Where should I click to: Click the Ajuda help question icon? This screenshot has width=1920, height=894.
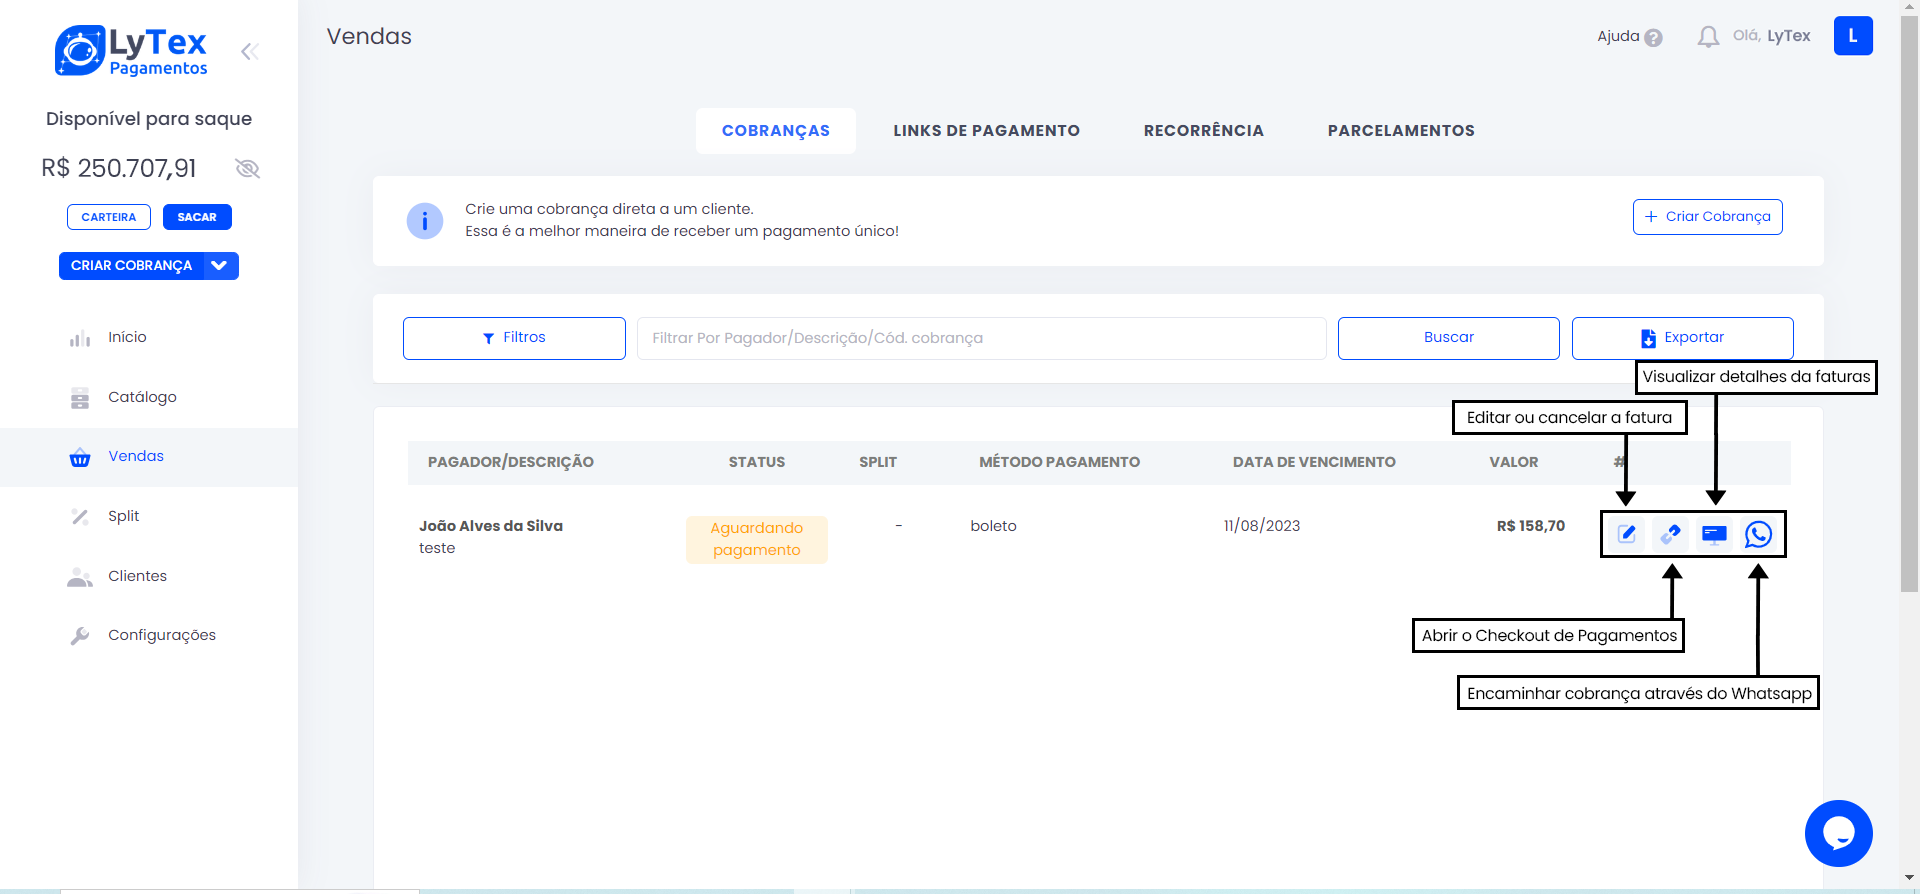pos(1653,37)
